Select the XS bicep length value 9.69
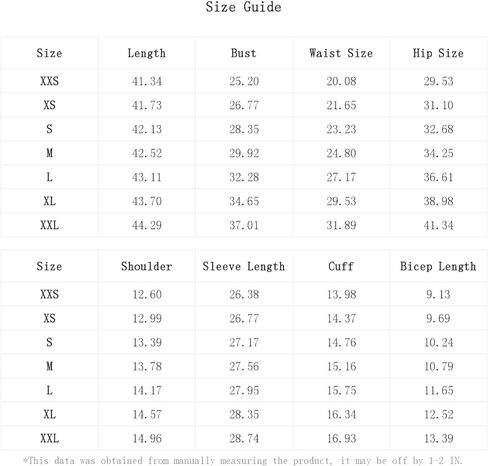Image resolution: width=488 pixels, height=466 pixels. pos(438,318)
